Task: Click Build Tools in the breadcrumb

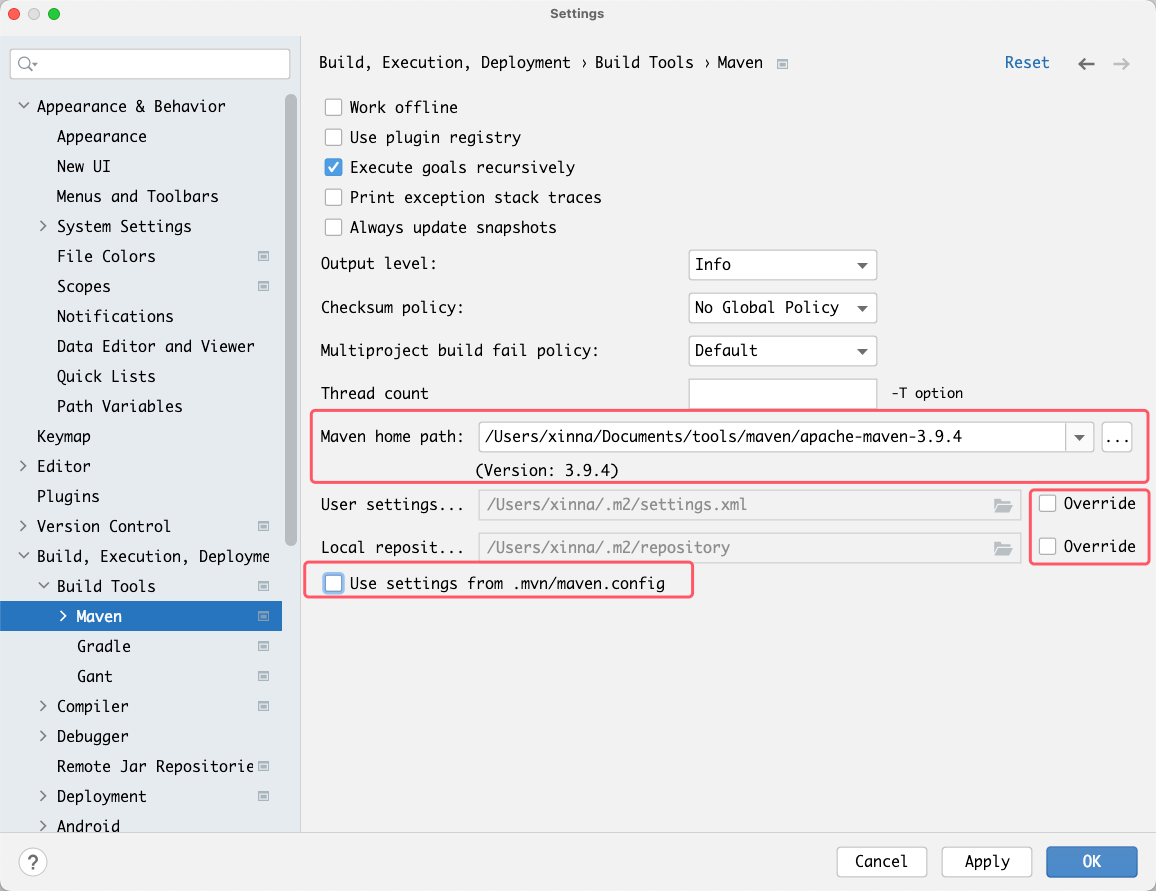Action: (644, 63)
